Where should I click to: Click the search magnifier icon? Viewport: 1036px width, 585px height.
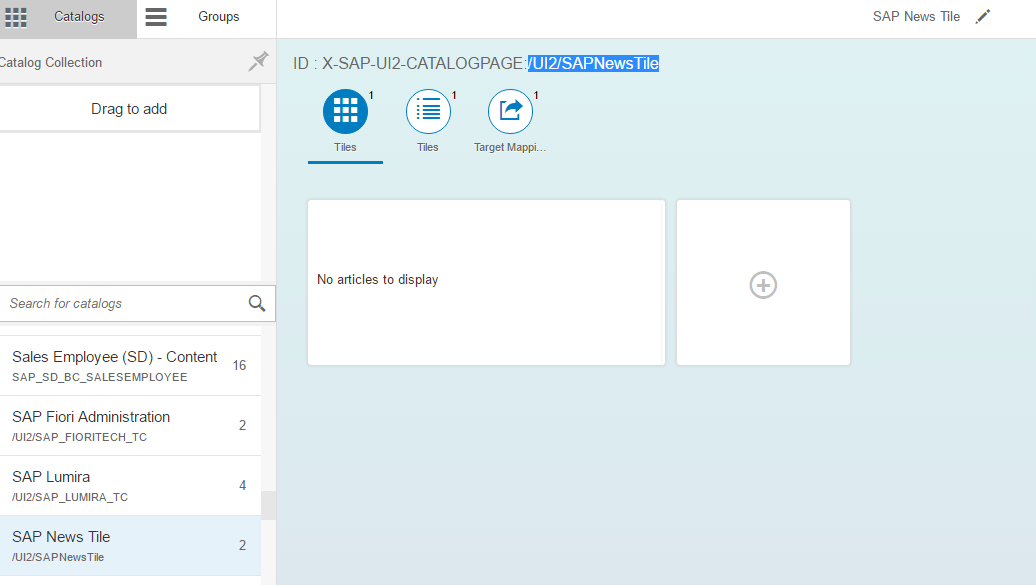tap(257, 303)
